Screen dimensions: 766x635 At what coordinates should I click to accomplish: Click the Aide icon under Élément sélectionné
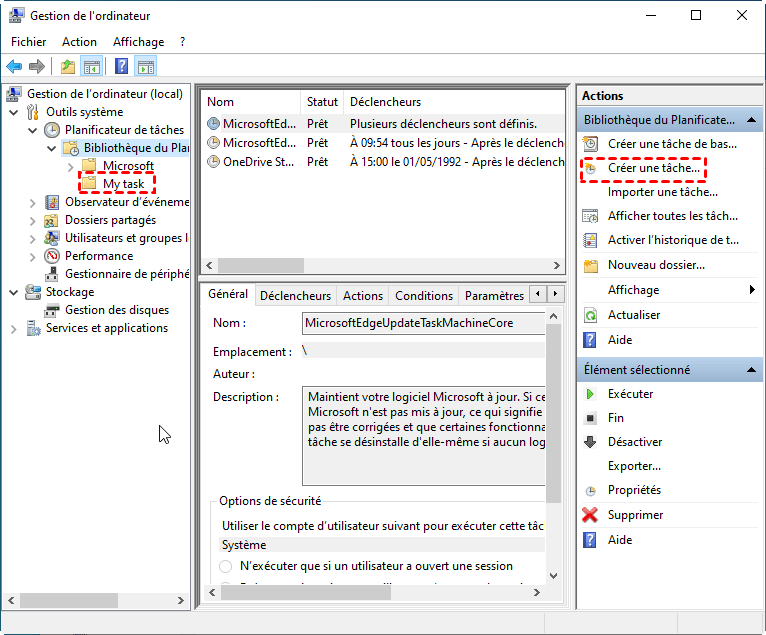pos(590,540)
